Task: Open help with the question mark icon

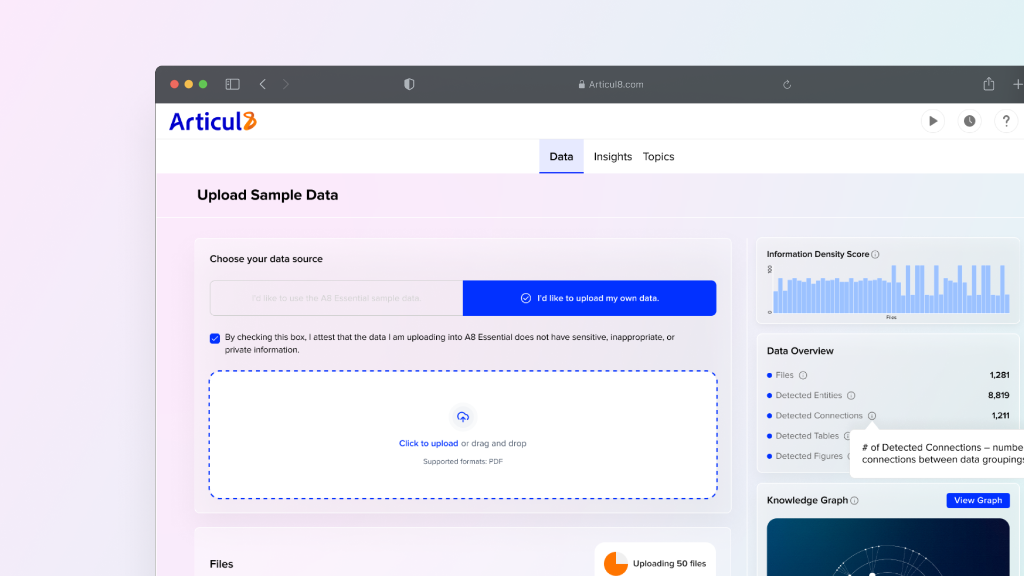Action: (1006, 121)
